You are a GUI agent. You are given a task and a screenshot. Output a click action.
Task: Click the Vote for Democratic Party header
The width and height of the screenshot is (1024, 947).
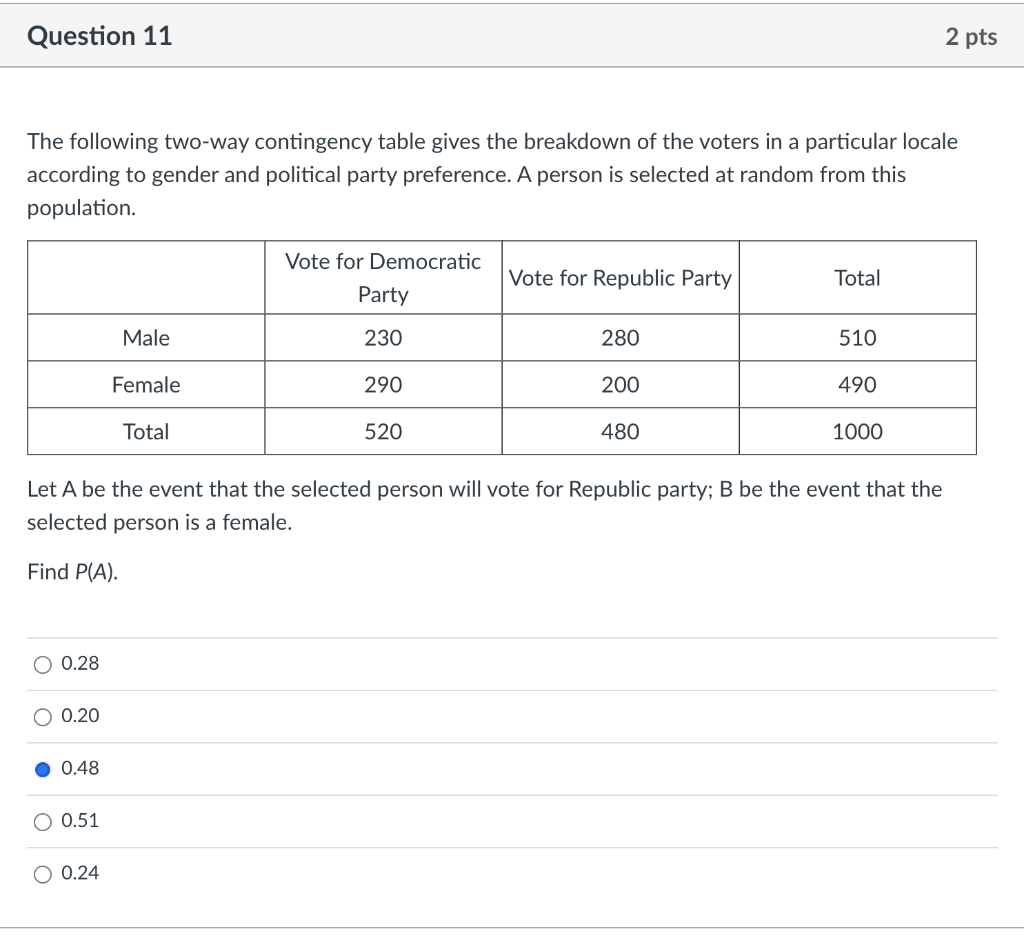click(x=382, y=277)
